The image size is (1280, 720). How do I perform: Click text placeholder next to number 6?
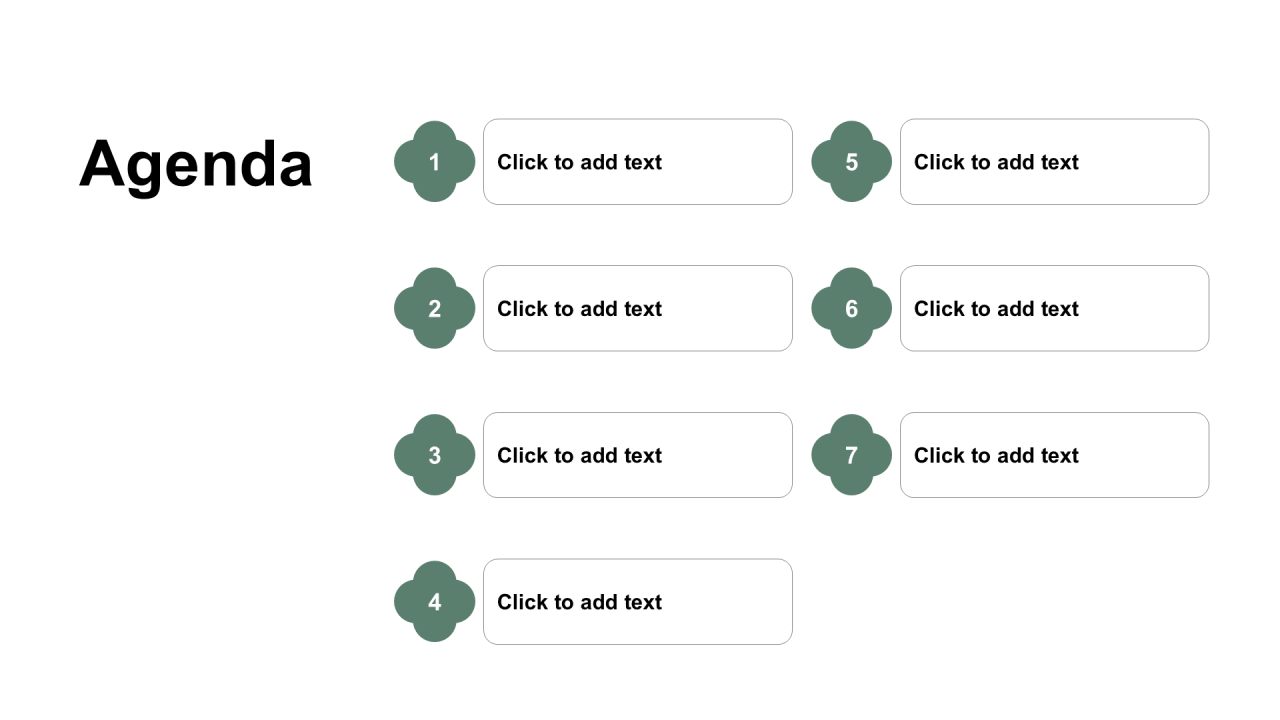point(1055,308)
